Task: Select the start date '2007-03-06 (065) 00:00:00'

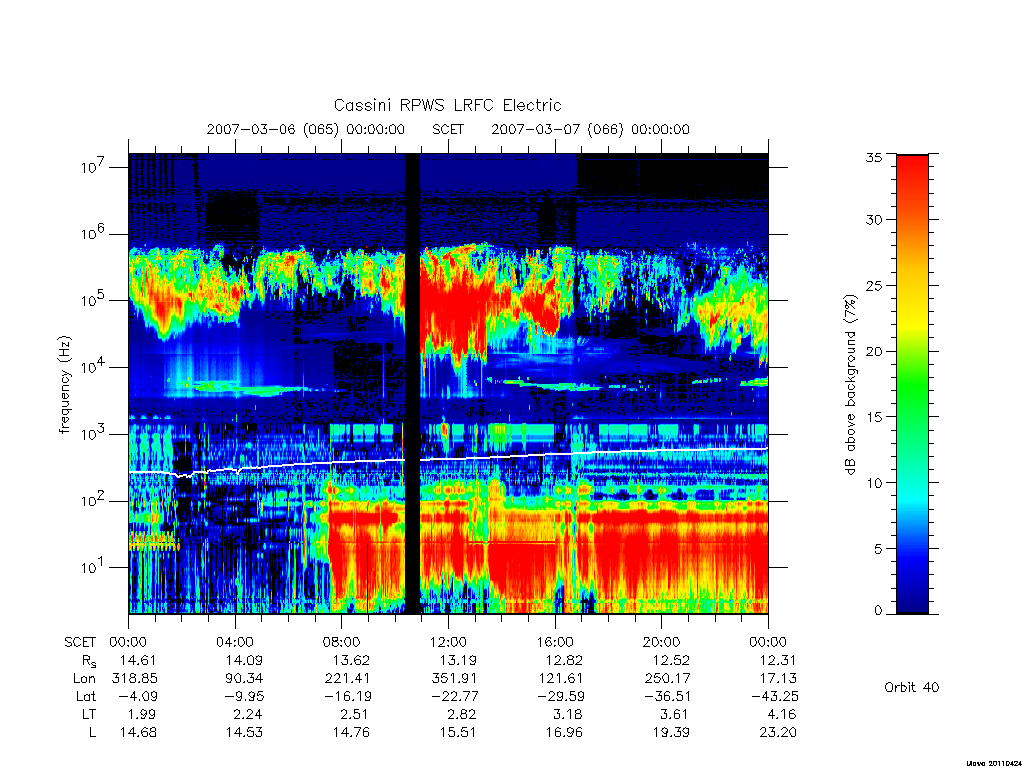Action: 306,129
